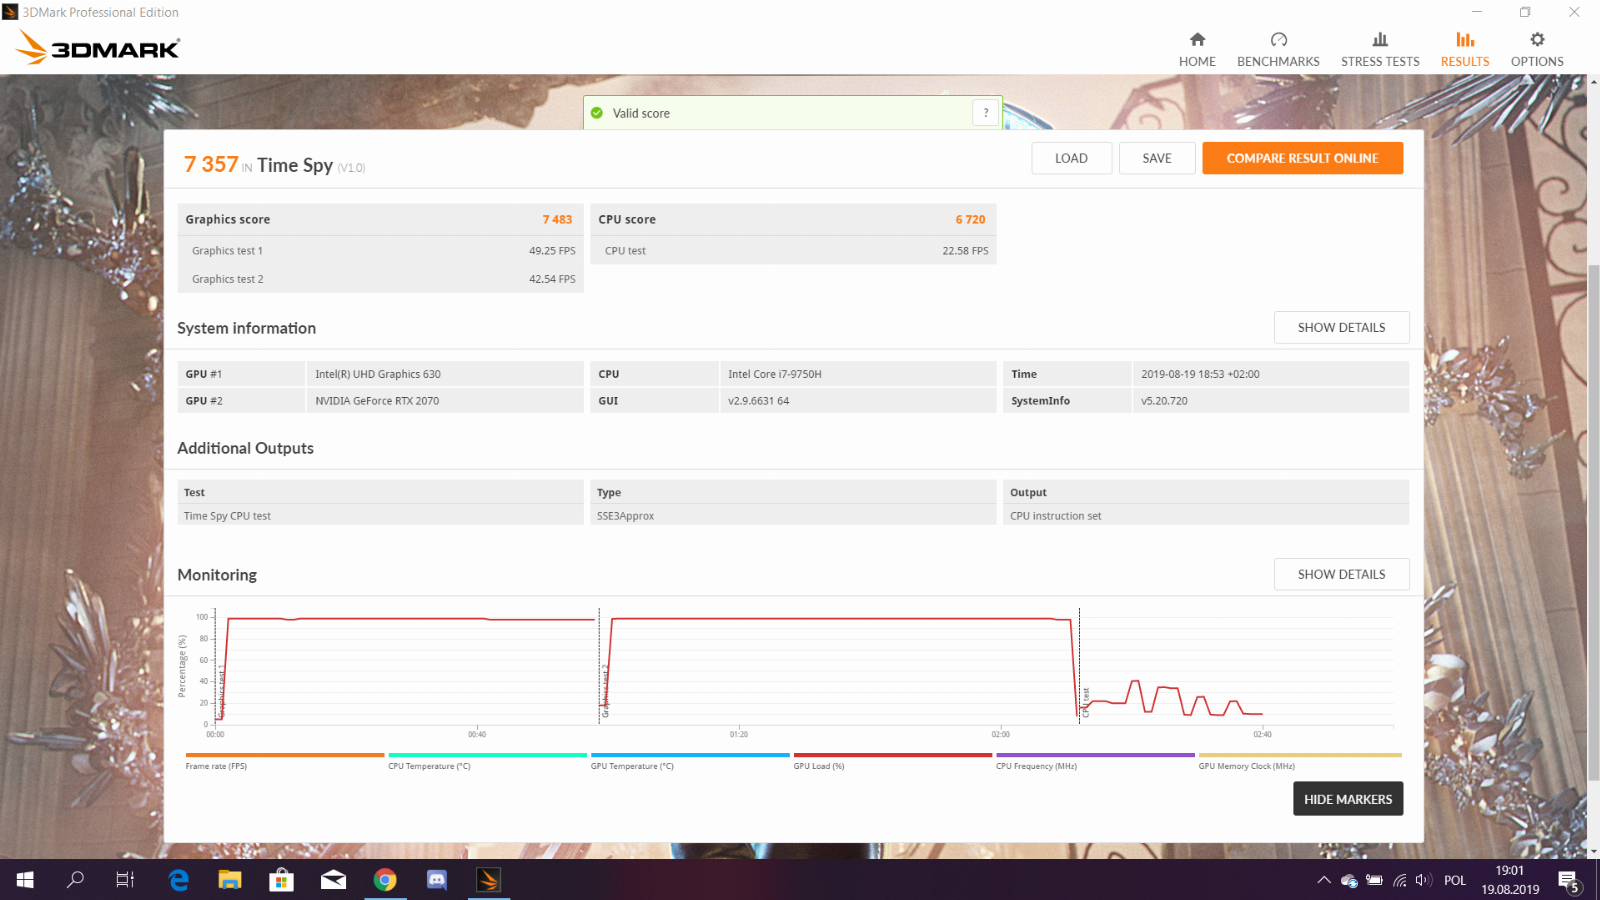
Task: Open Windows Start menu
Action: click(25, 880)
